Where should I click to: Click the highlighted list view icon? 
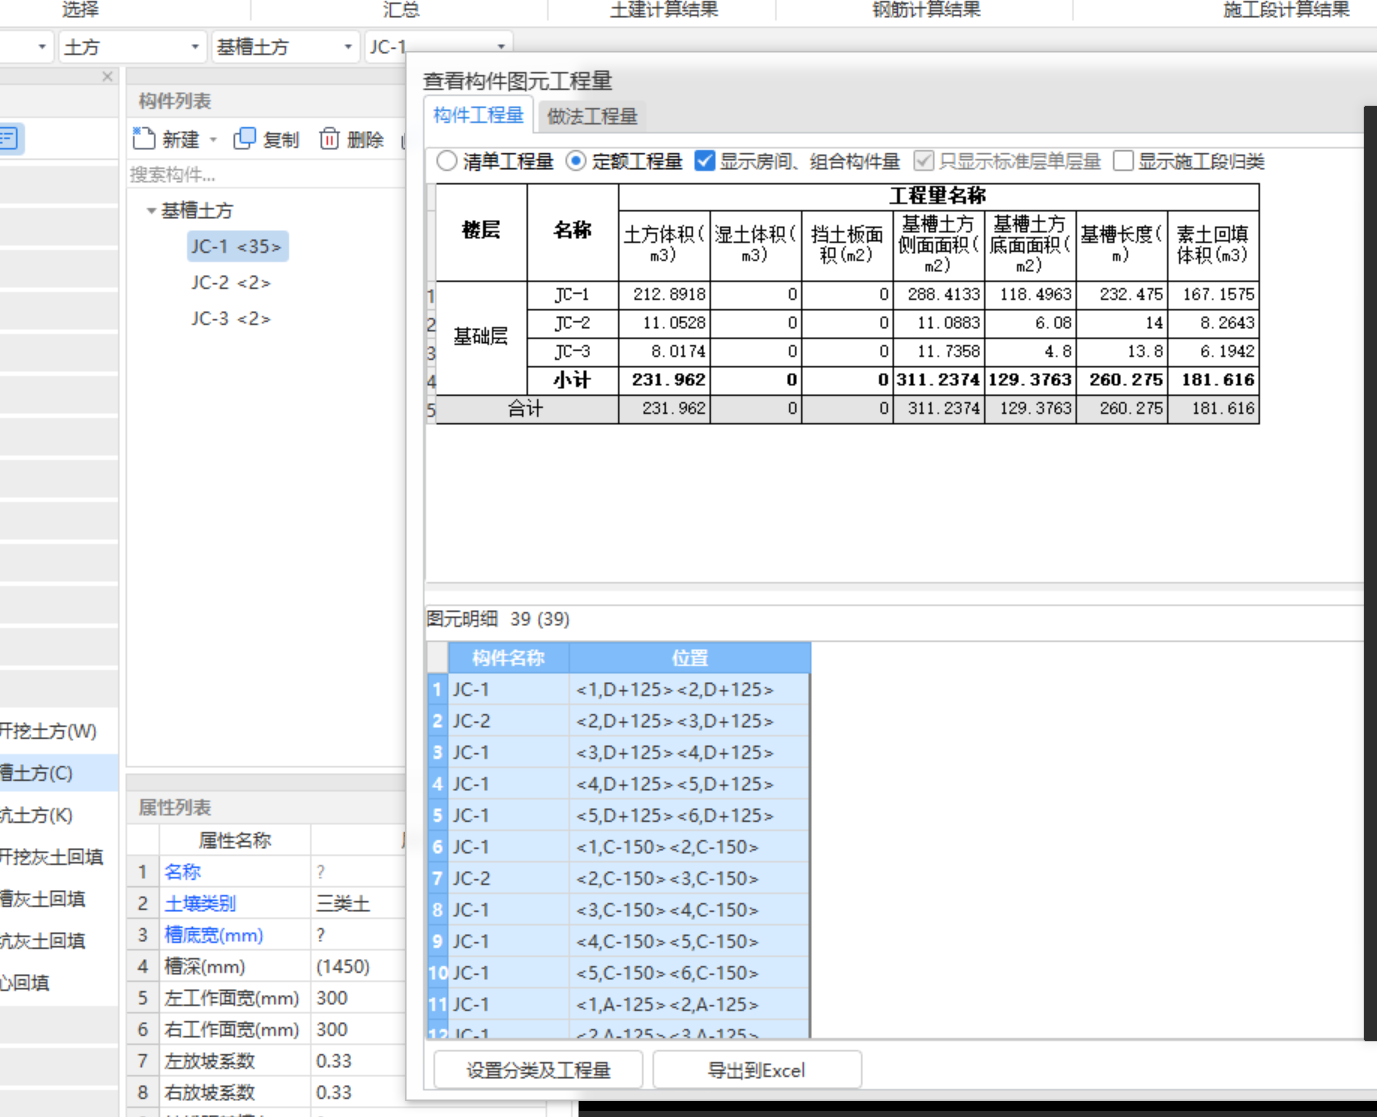pos(10,138)
